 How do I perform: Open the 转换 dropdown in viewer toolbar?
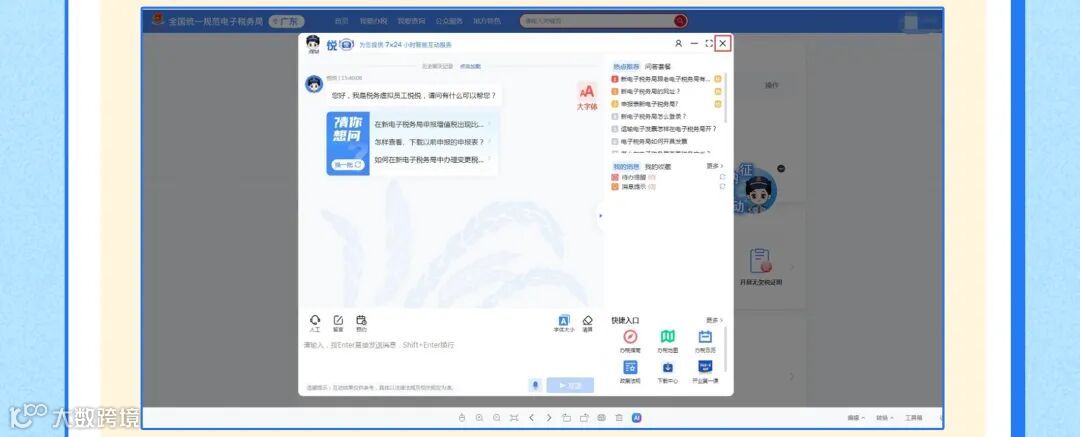coord(884,418)
